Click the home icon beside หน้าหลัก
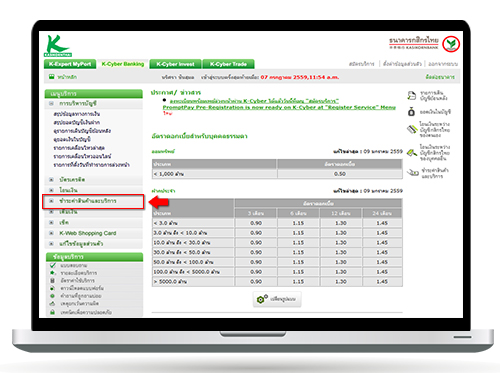 coord(52,77)
